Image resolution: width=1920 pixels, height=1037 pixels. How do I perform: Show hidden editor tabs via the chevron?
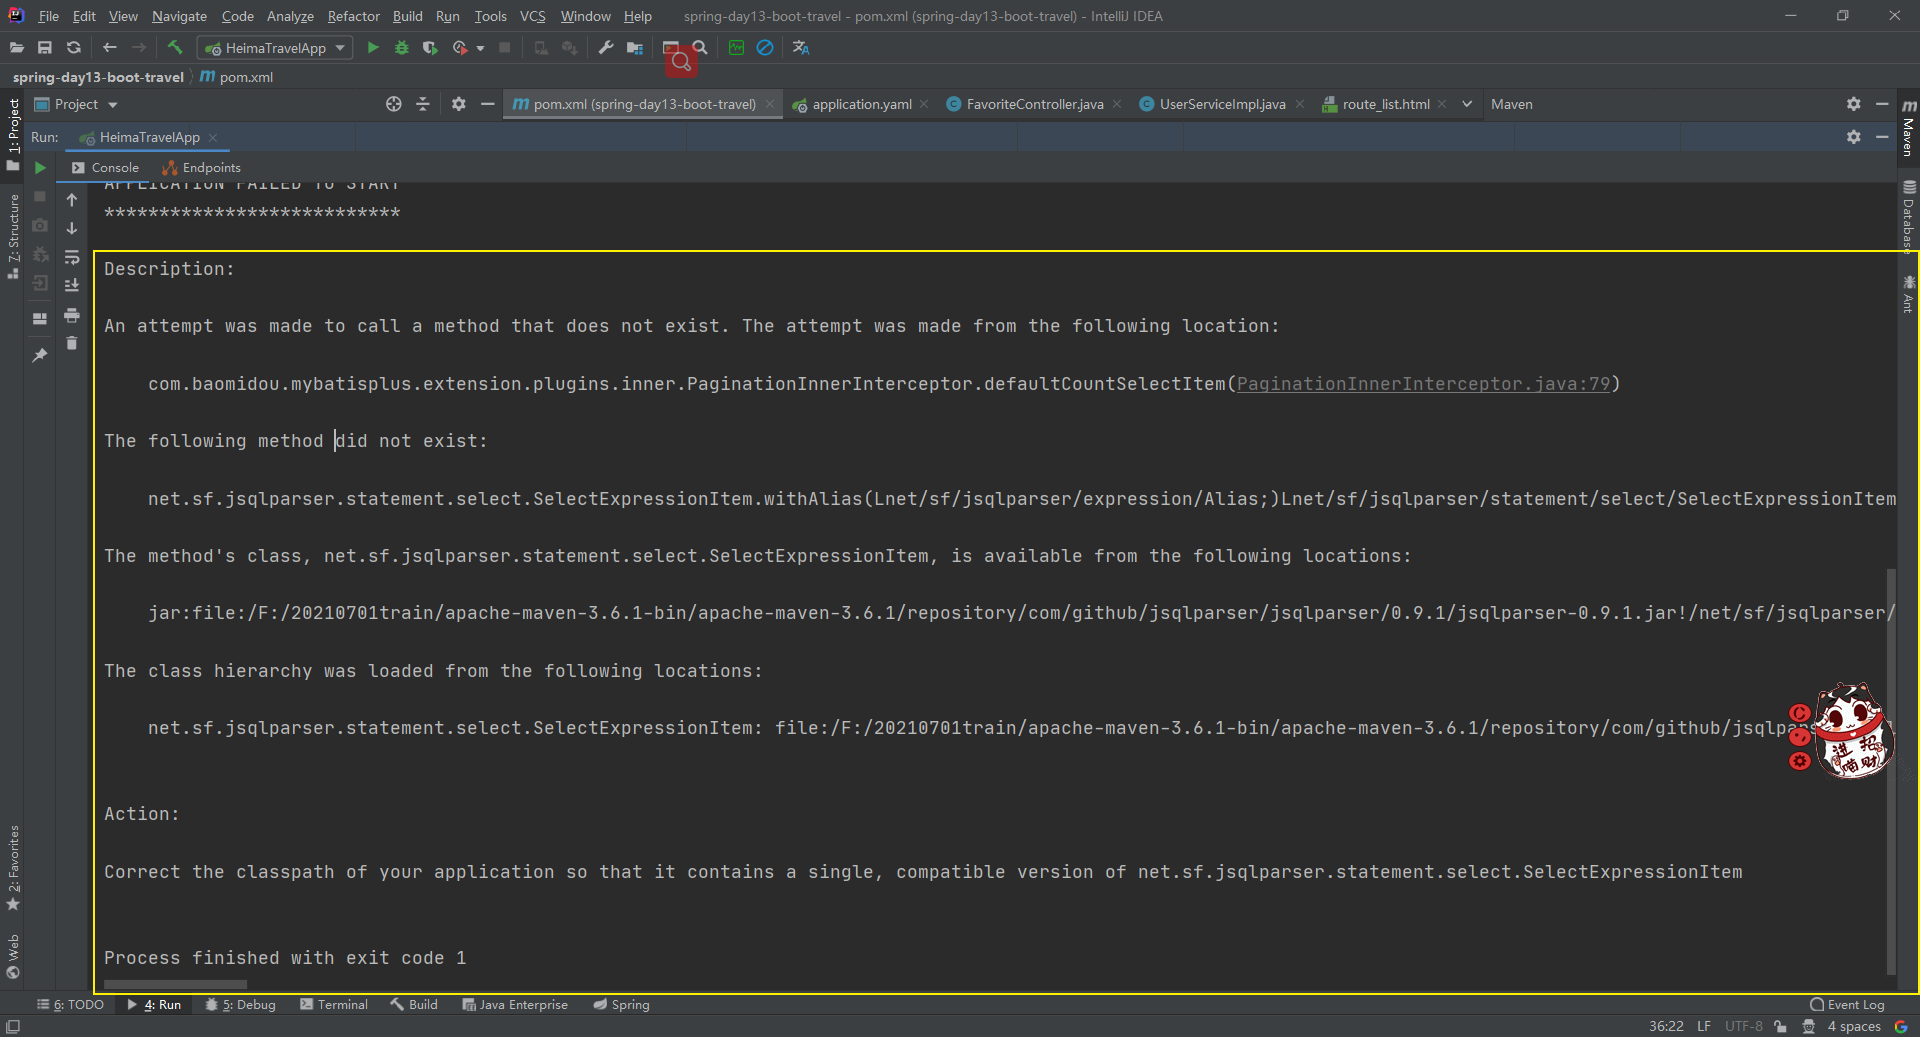pos(1466,104)
